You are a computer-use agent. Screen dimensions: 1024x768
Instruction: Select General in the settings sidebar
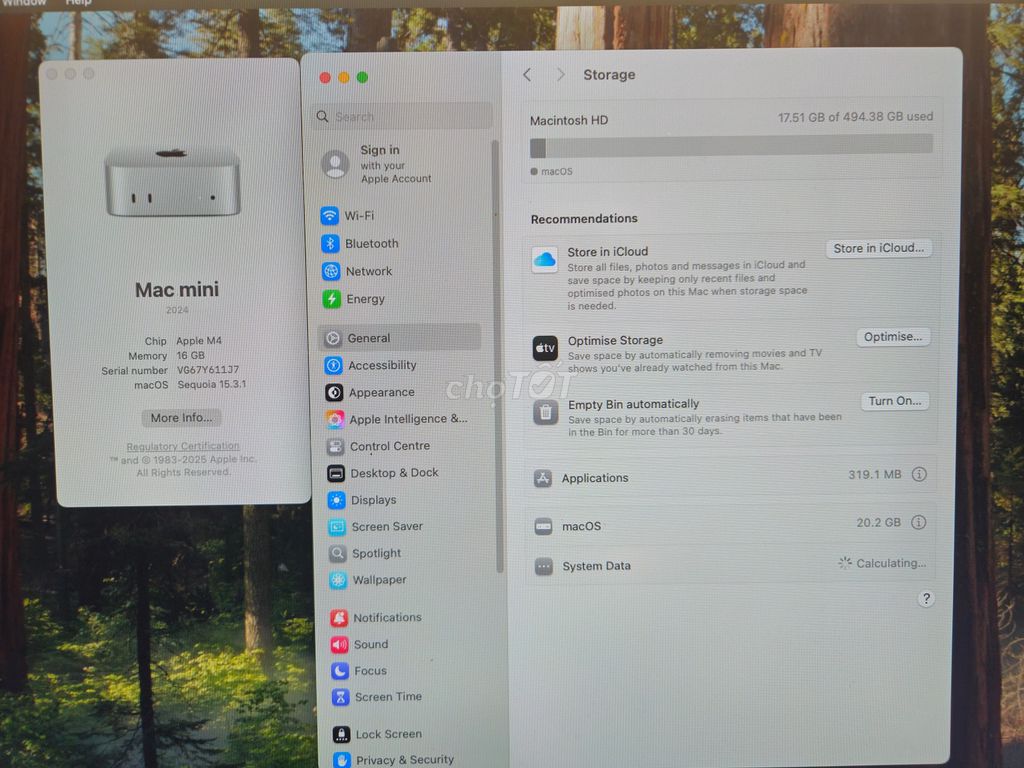click(400, 338)
